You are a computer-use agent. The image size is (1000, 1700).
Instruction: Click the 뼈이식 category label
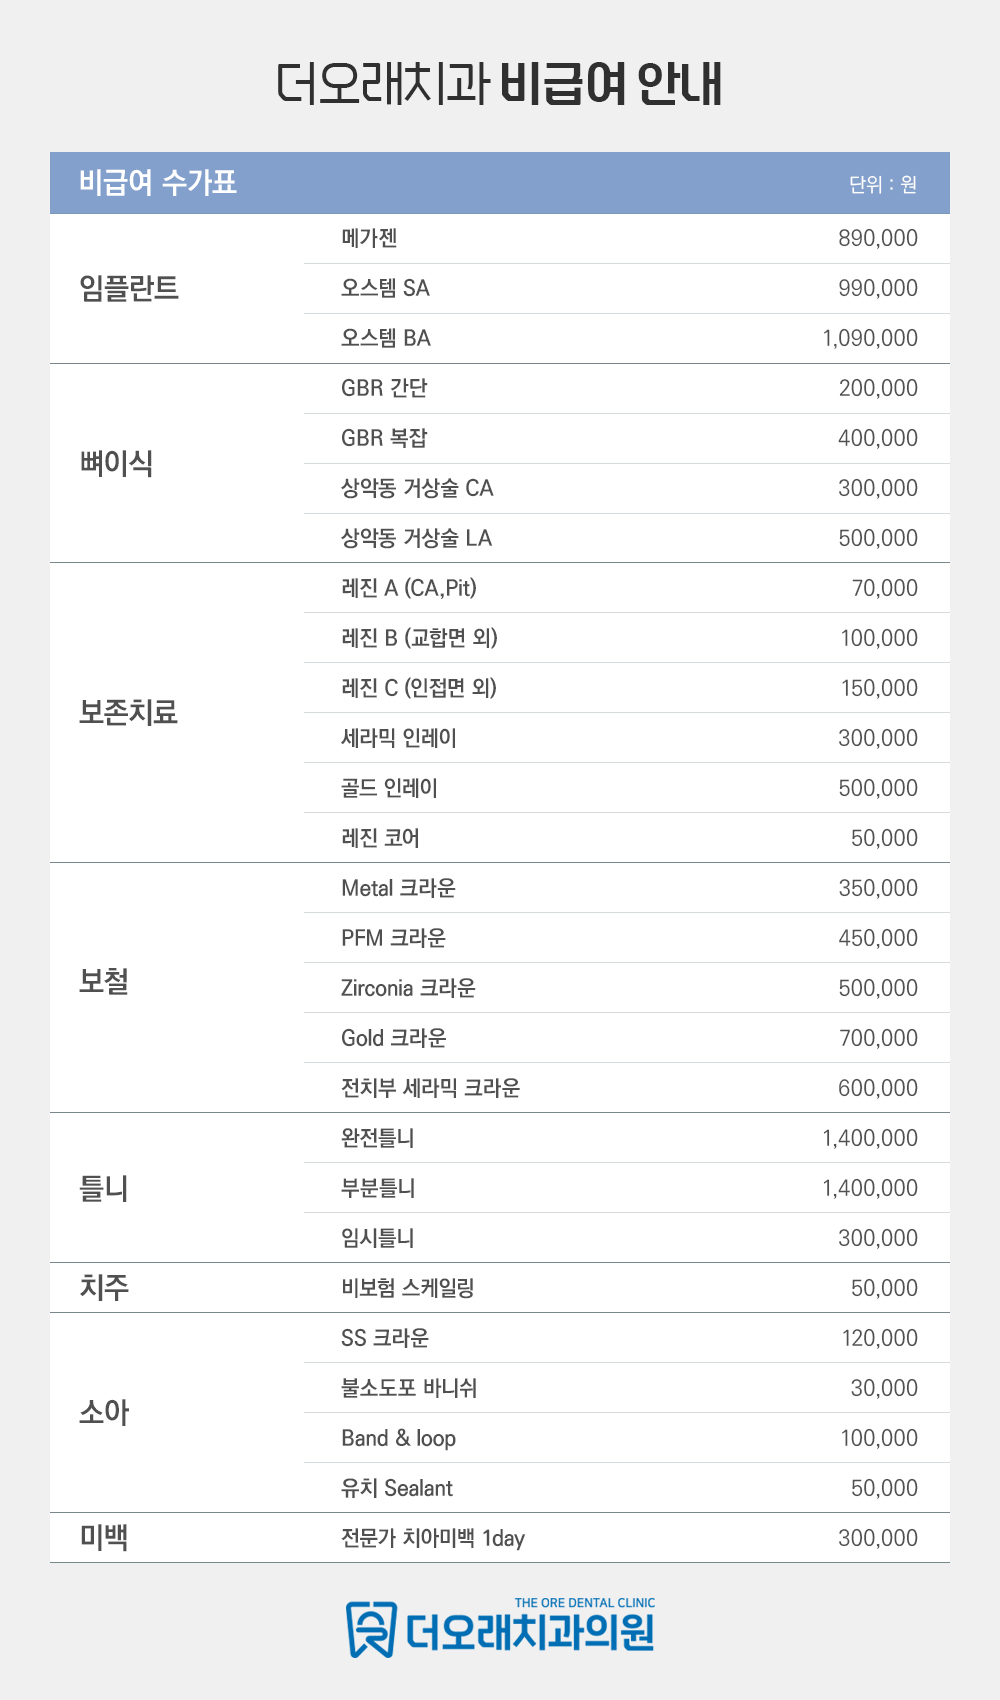[x=116, y=463]
